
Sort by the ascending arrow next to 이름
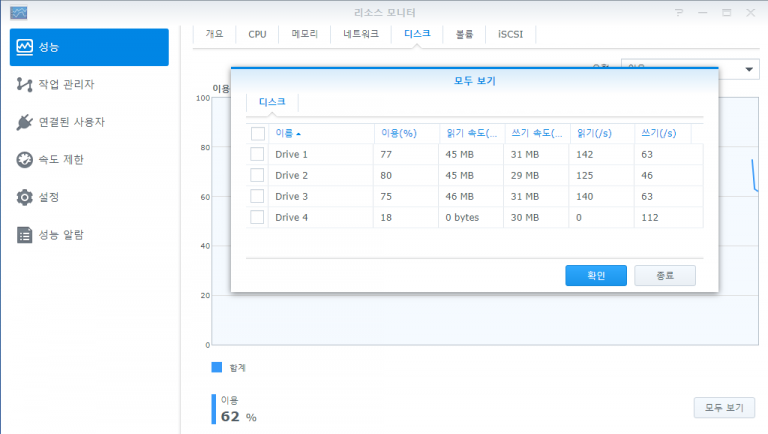point(298,134)
